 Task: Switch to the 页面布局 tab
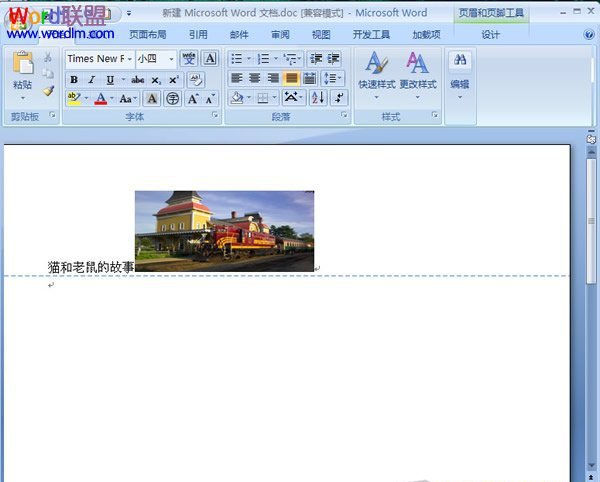click(148, 35)
